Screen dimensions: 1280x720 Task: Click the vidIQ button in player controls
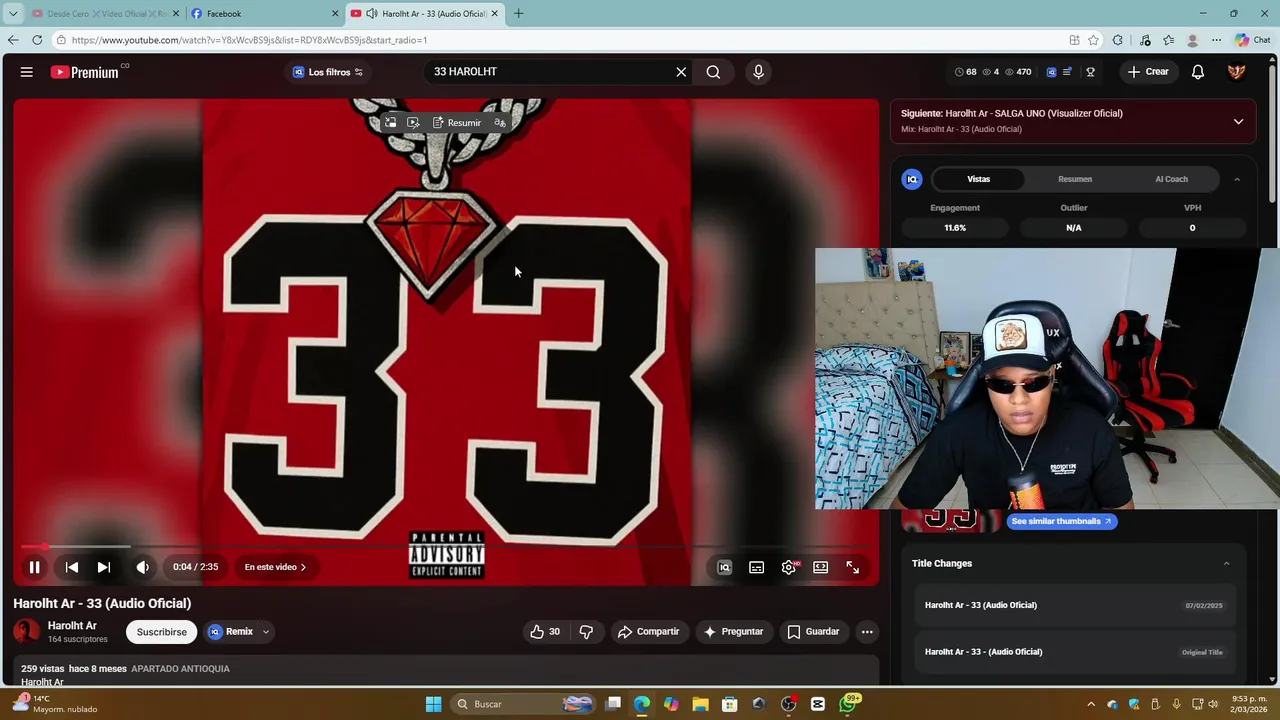click(x=725, y=567)
